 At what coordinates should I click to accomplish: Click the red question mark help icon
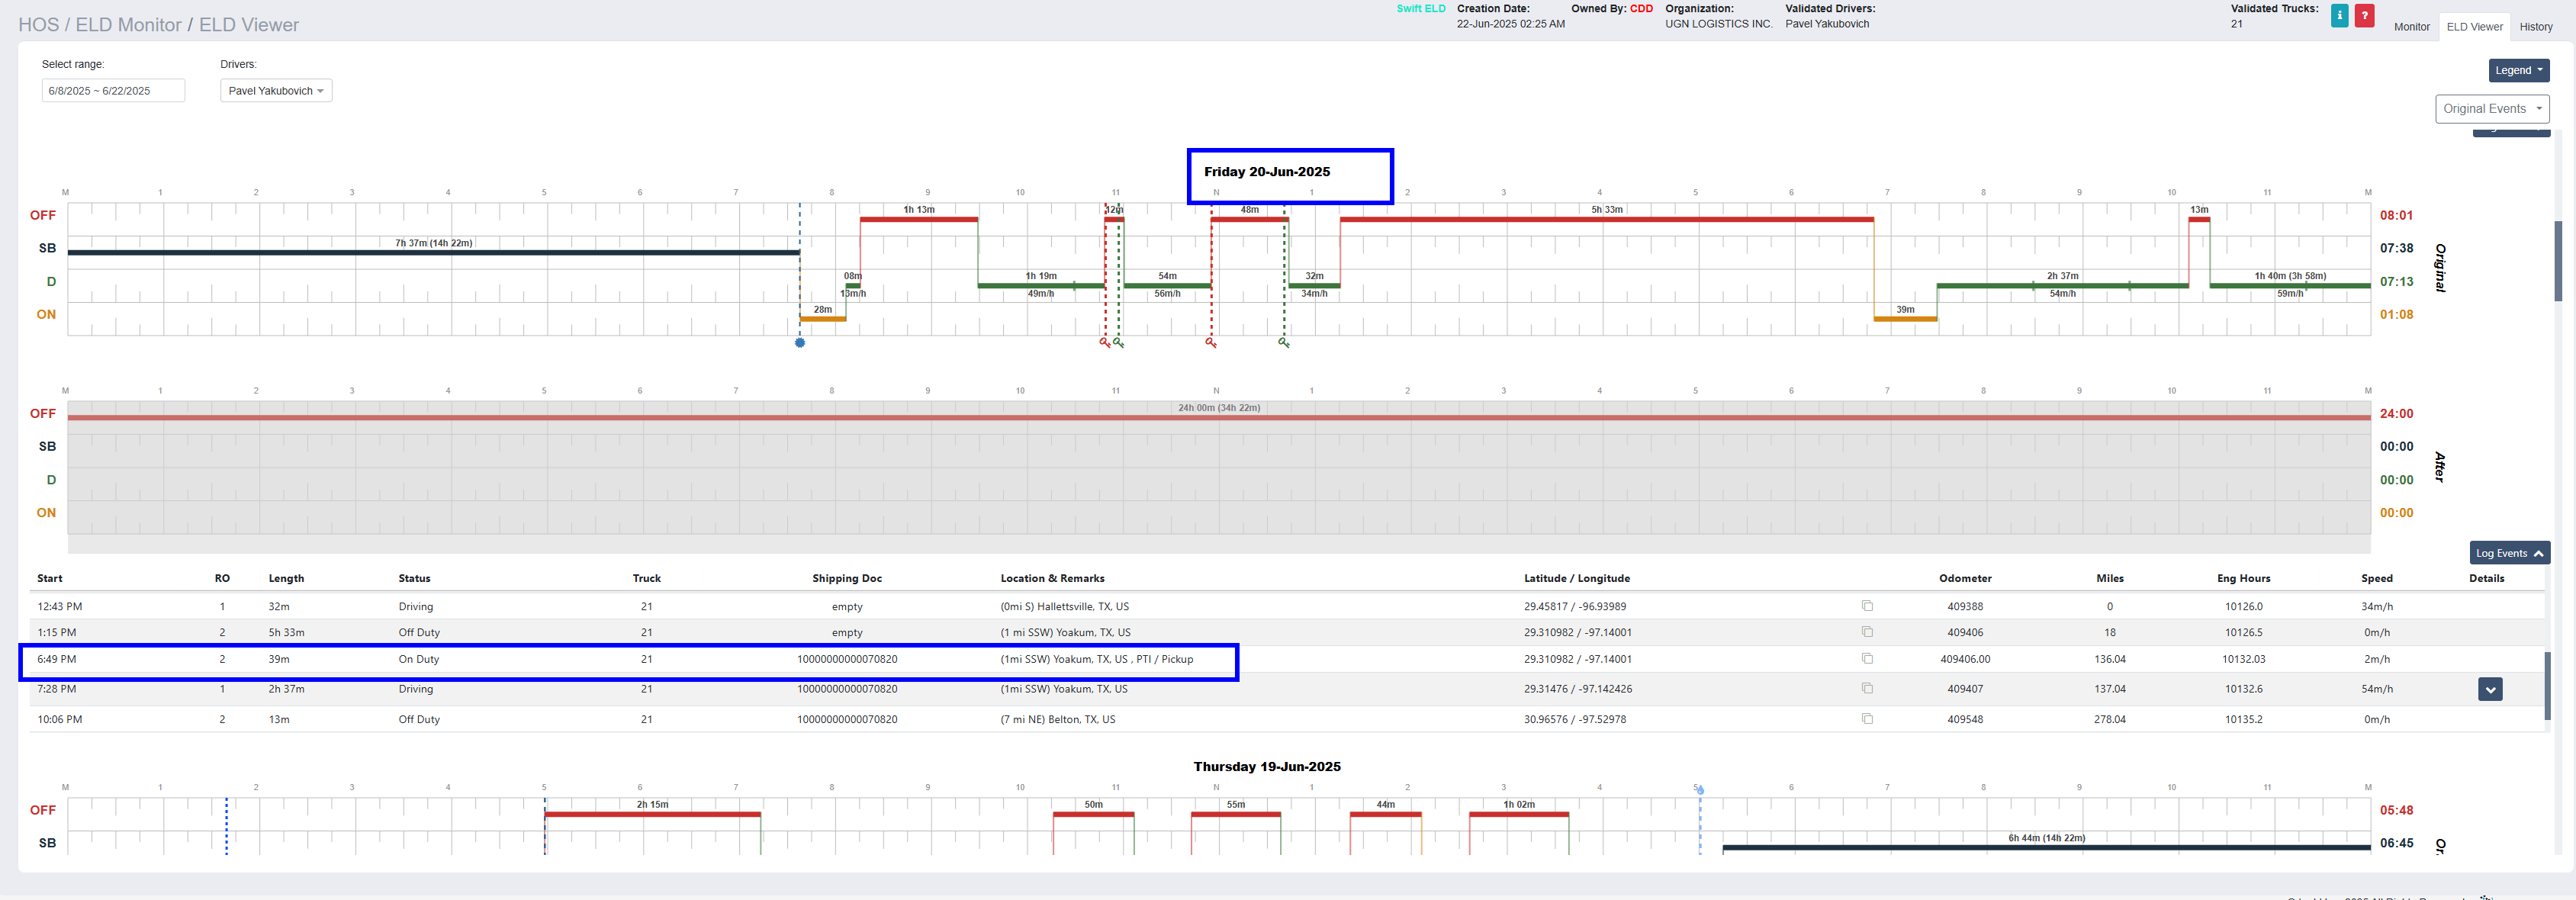pyautogui.click(x=2364, y=15)
